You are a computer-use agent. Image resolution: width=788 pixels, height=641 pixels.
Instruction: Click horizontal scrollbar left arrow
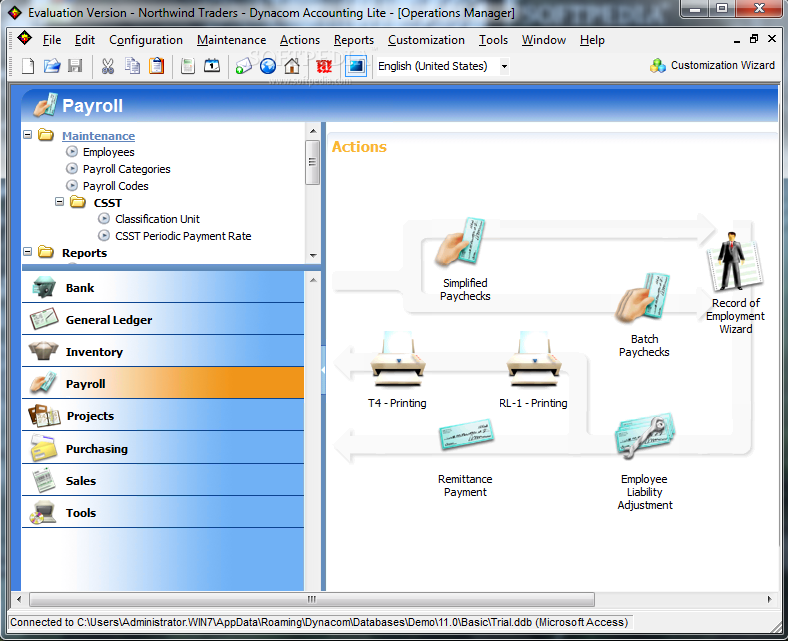[19, 599]
